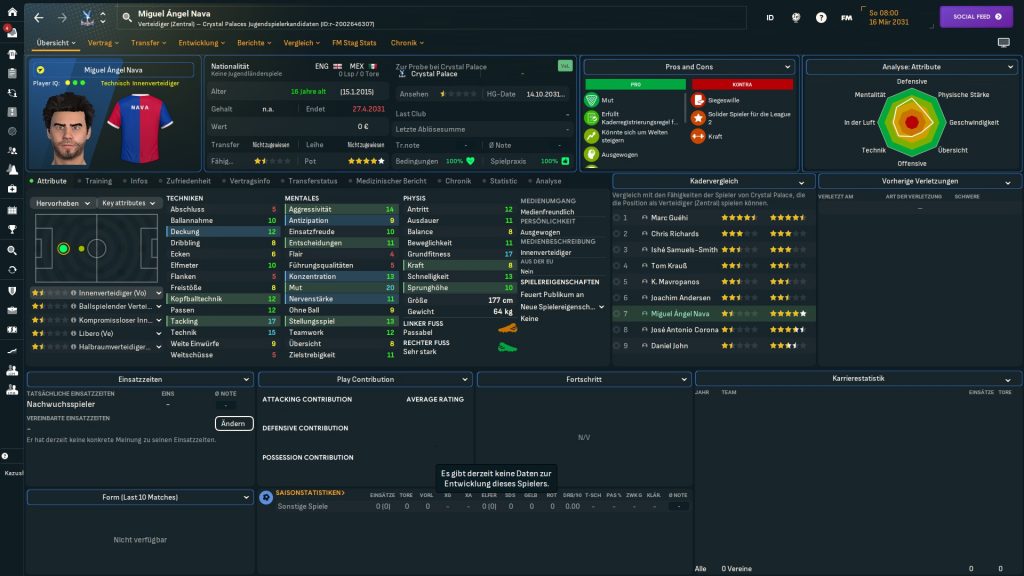Expand the Hervorheben dropdown
The image size is (1024, 576).
point(62,203)
